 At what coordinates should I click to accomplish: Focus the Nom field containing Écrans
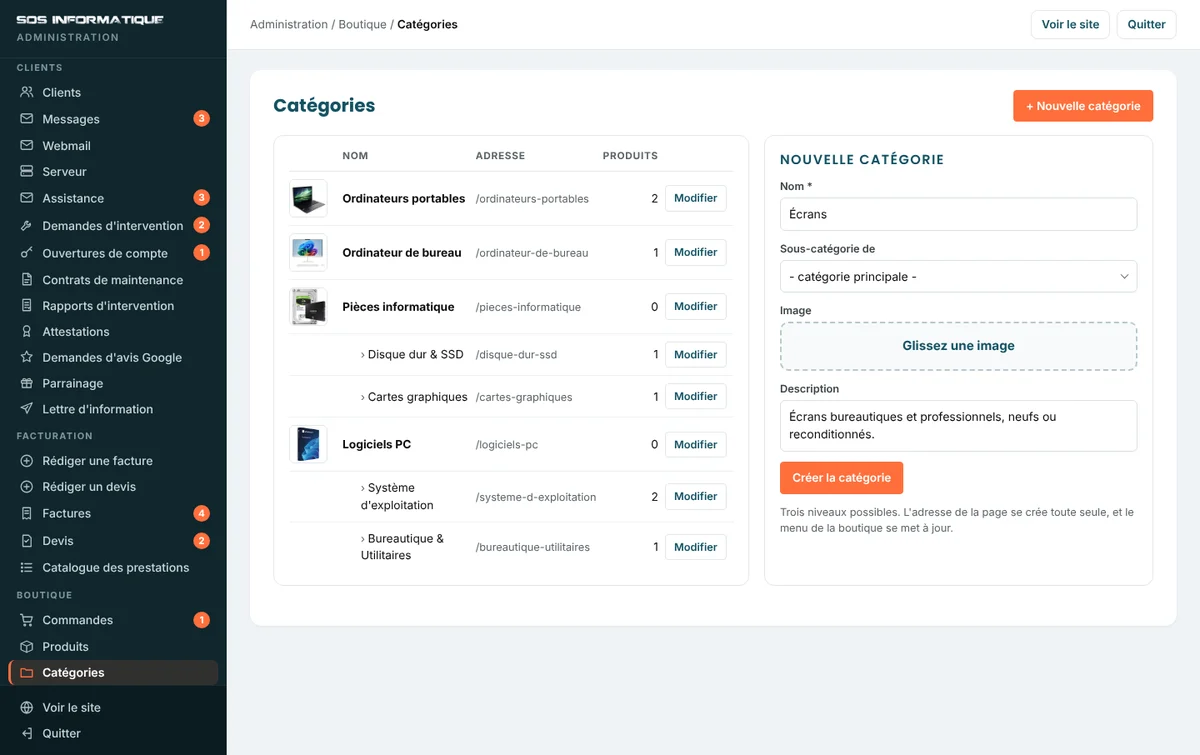point(958,214)
